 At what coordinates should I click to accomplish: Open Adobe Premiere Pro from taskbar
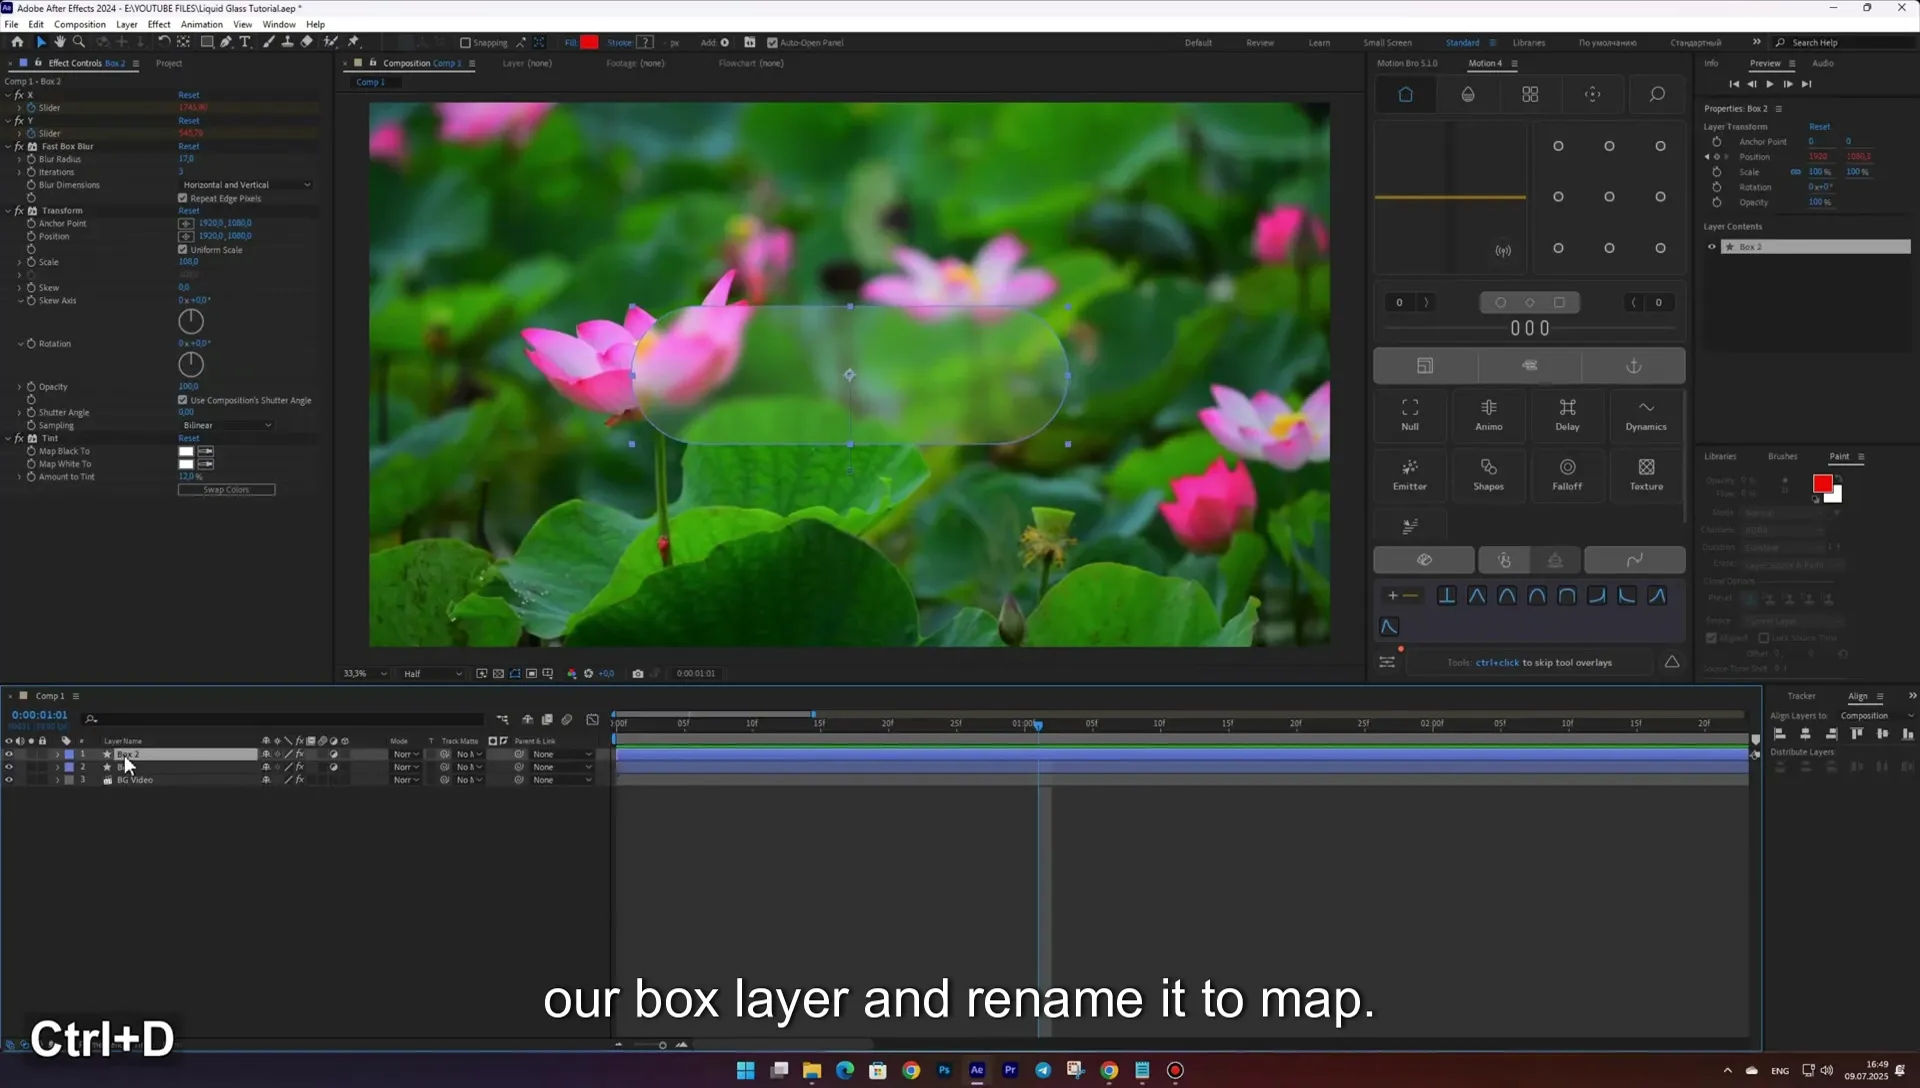(x=1010, y=1070)
